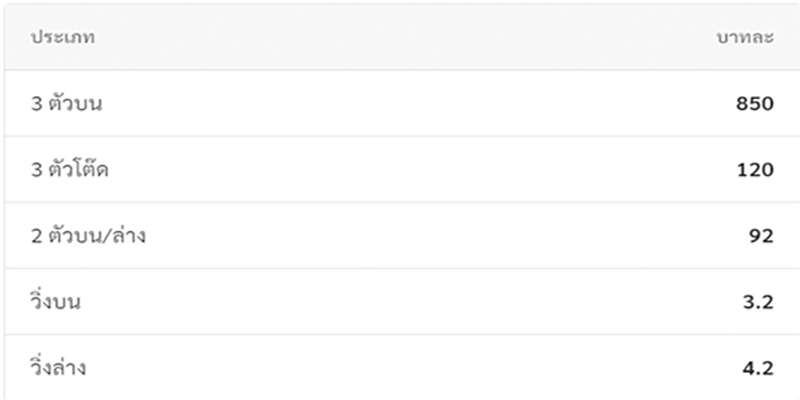Click the 850 payout value
The height and width of the screenshot is (400, 800).
[x=755, y=104]
